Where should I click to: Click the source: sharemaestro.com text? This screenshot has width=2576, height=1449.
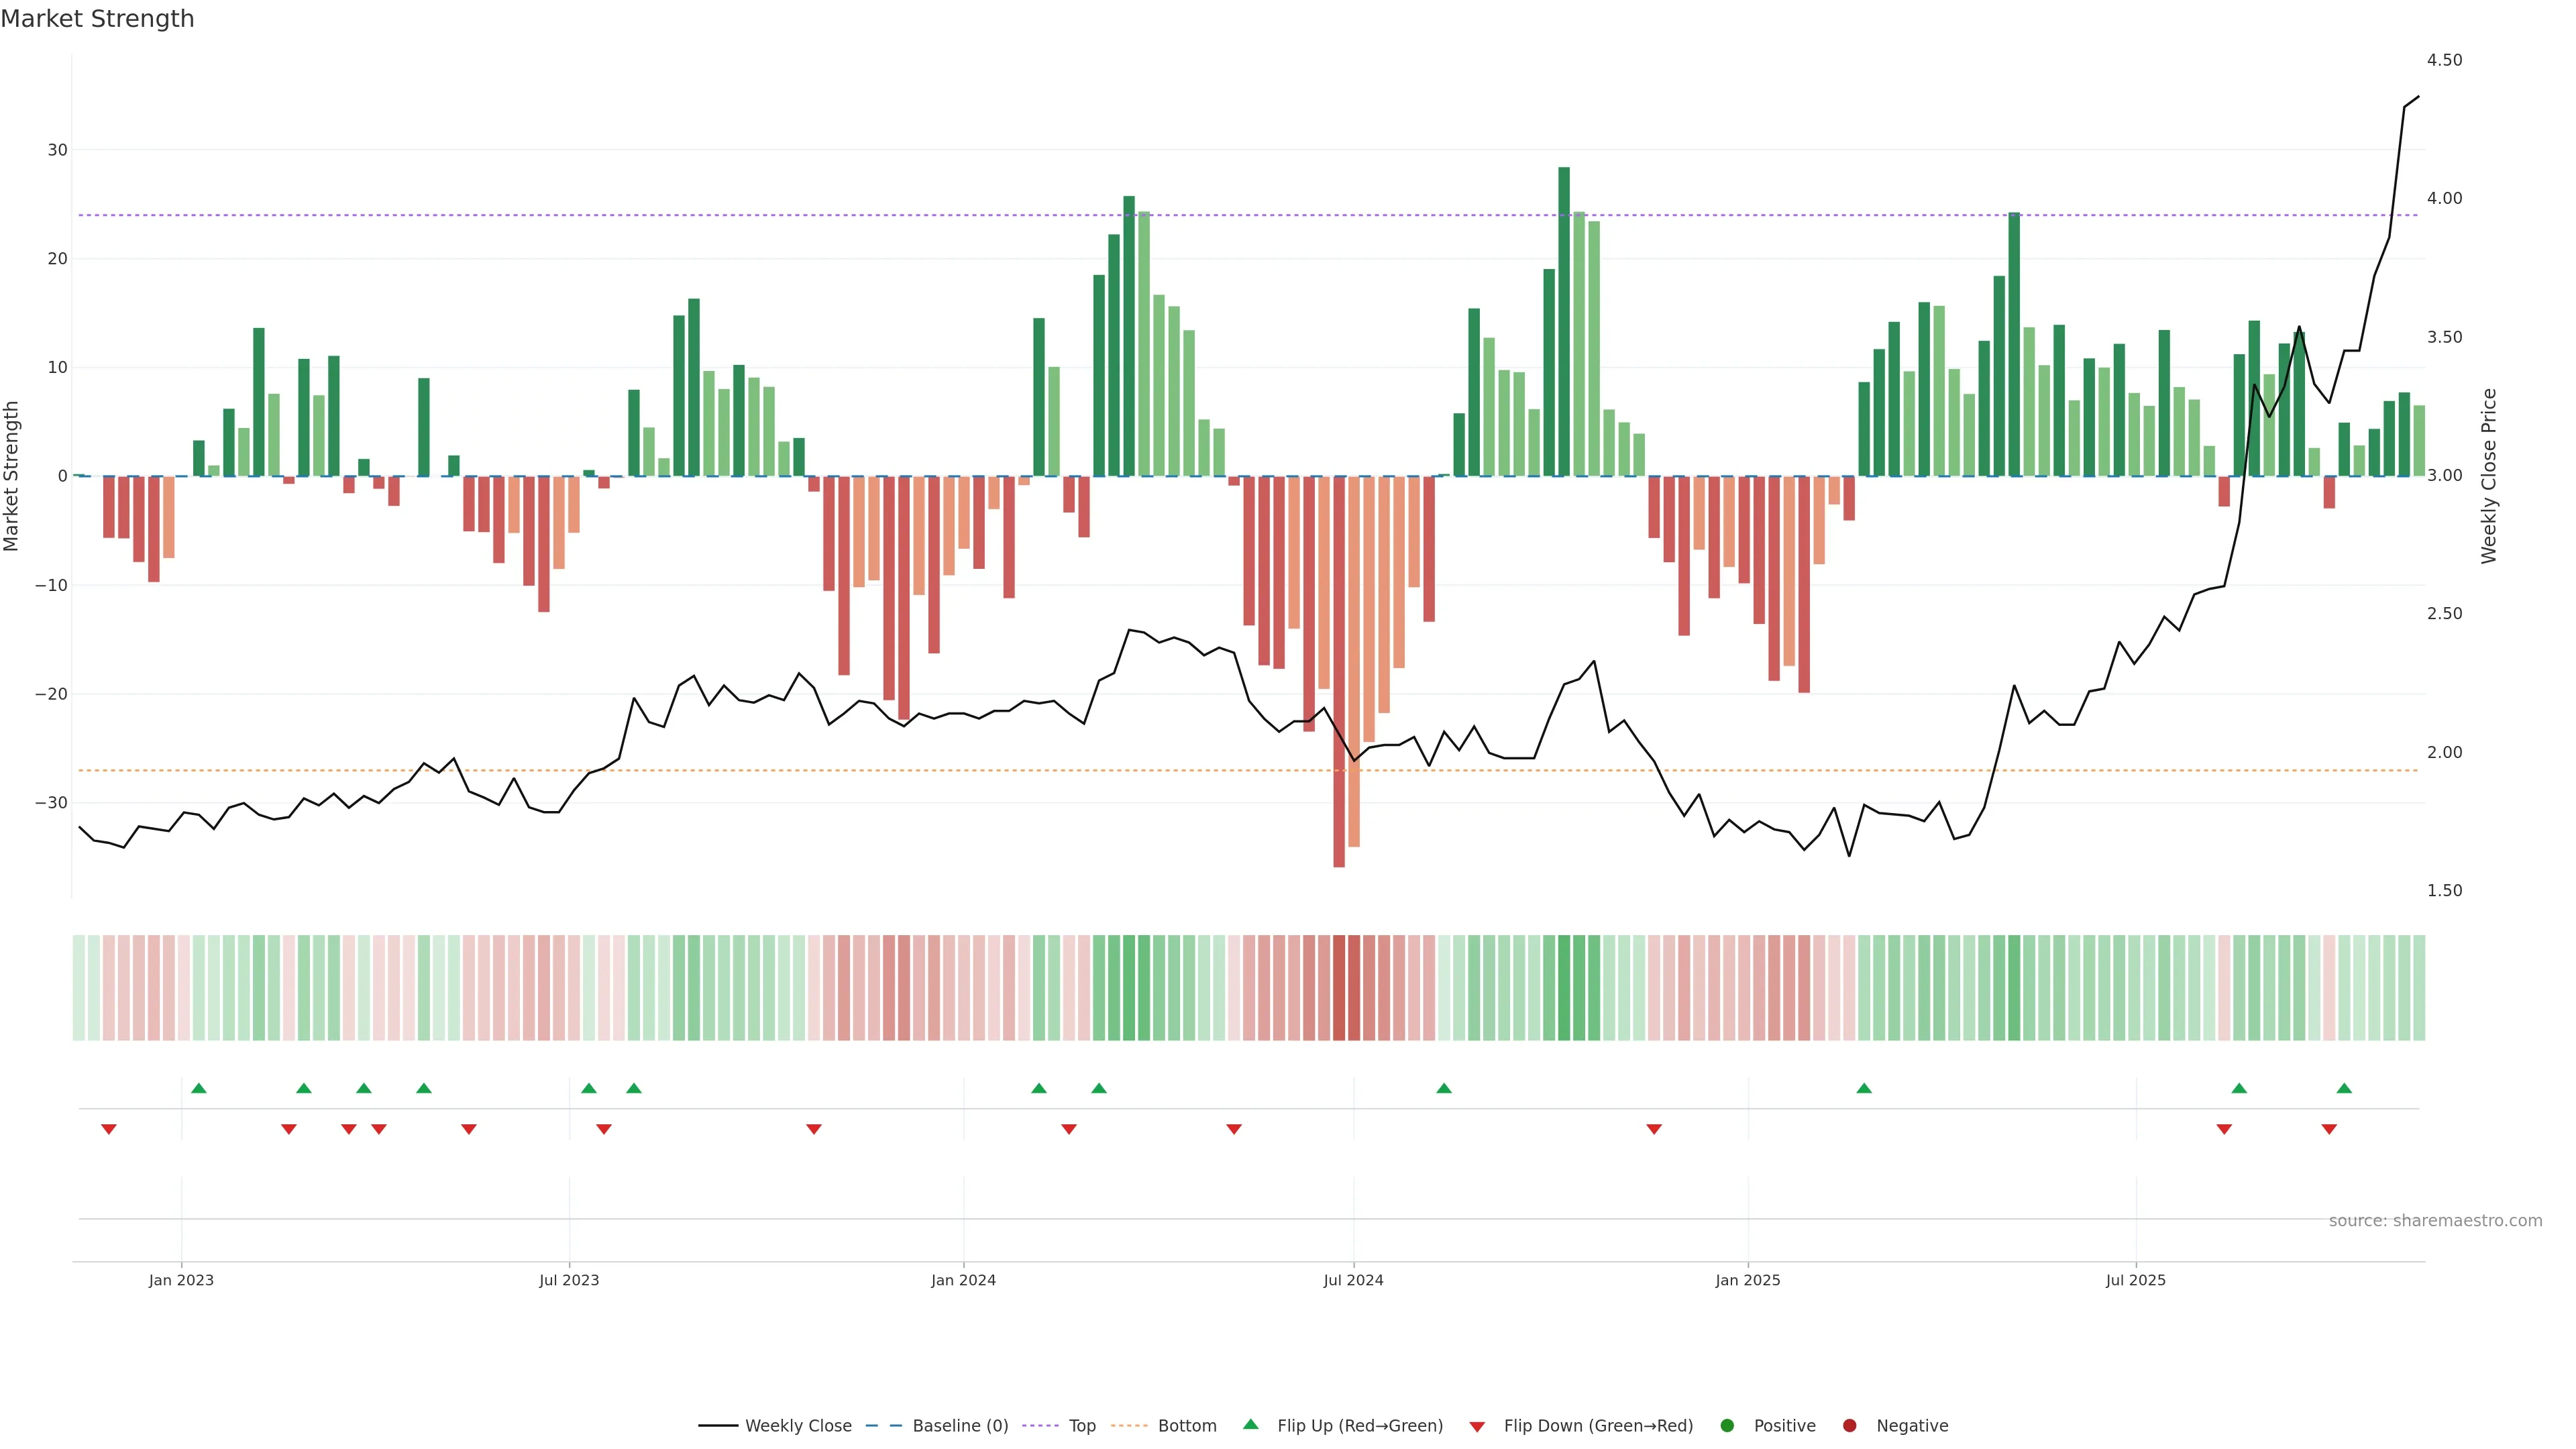pyautogui.click(x=2435, y=1221)
